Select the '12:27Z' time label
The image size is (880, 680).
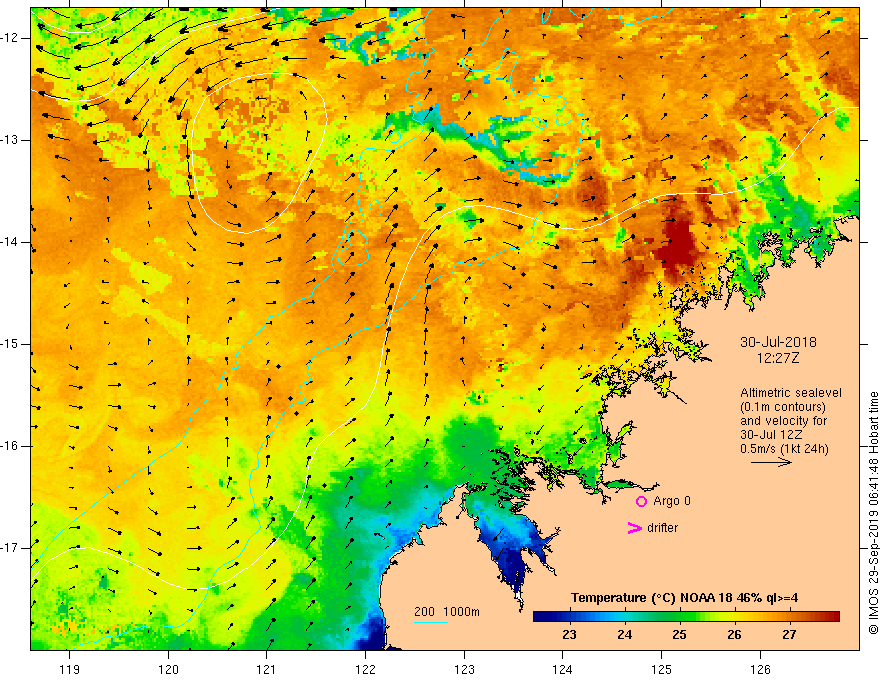coord(777,357)
